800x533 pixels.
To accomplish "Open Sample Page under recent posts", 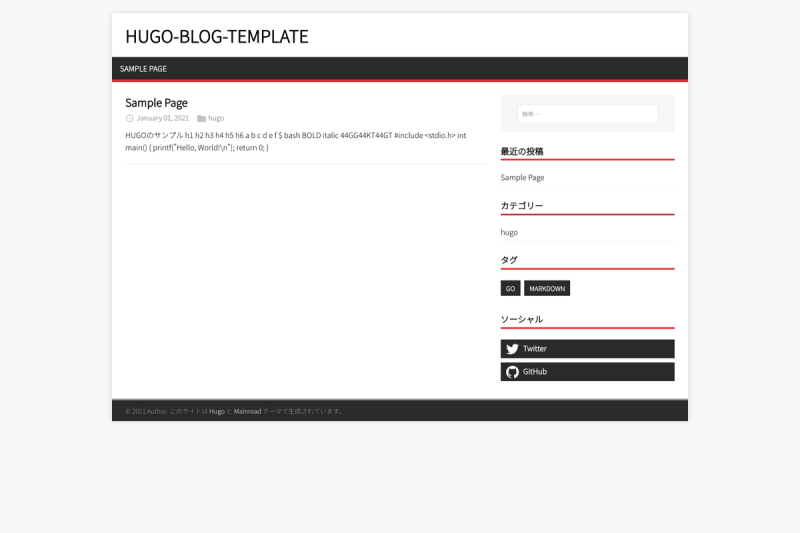I will pos(522,177).
